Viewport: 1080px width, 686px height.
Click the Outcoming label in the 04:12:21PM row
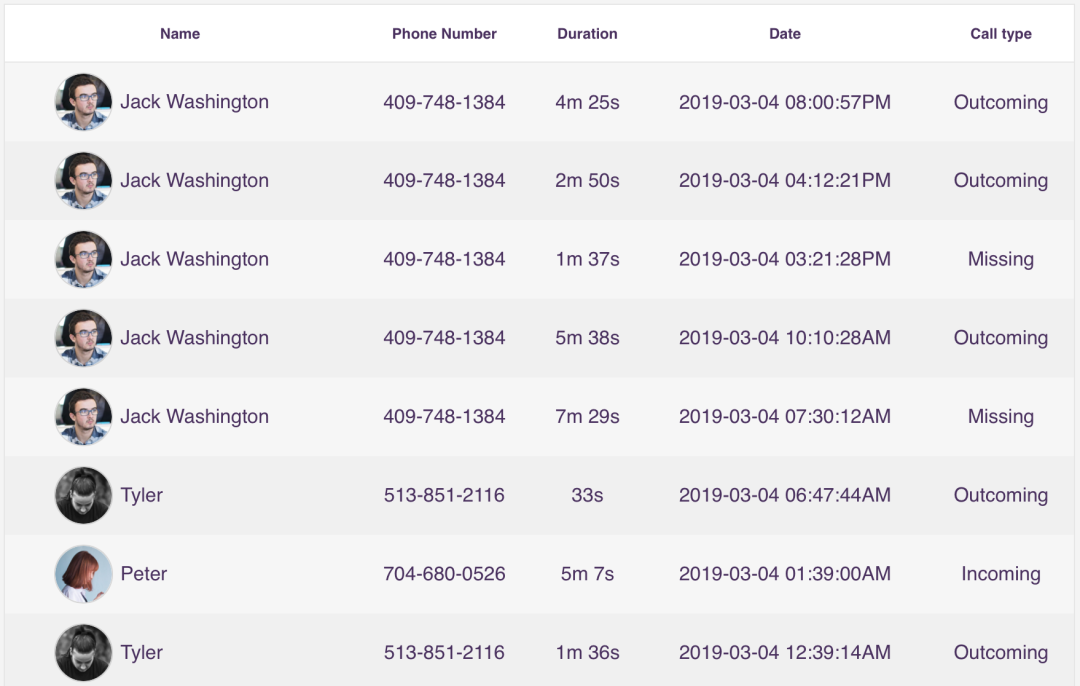coord(1001,180)
